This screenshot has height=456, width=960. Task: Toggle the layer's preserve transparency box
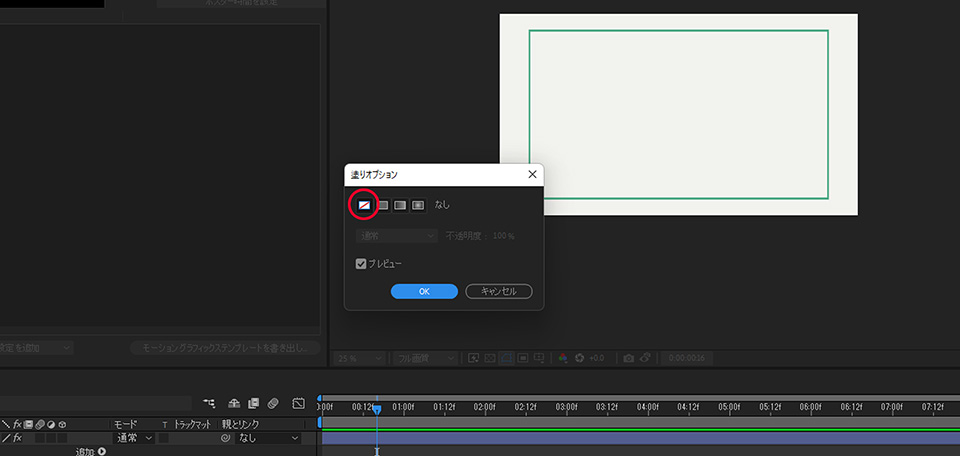tap(164, 438)
